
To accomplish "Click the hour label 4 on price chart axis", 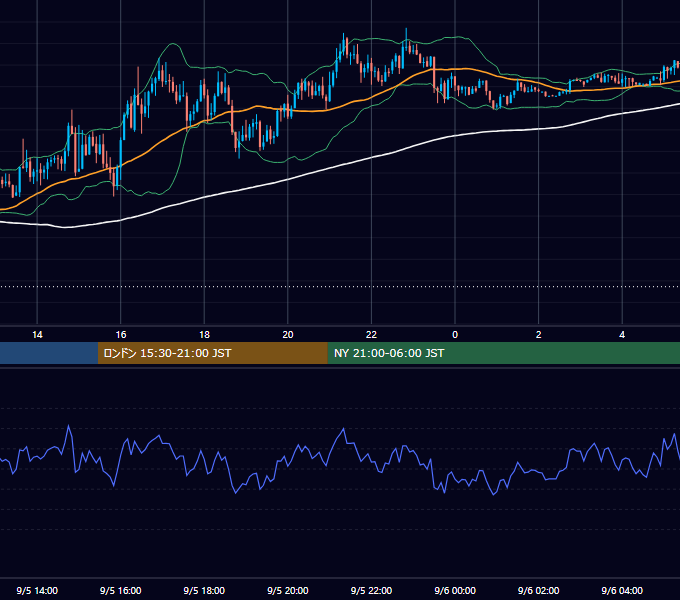I will coord(622,335).
